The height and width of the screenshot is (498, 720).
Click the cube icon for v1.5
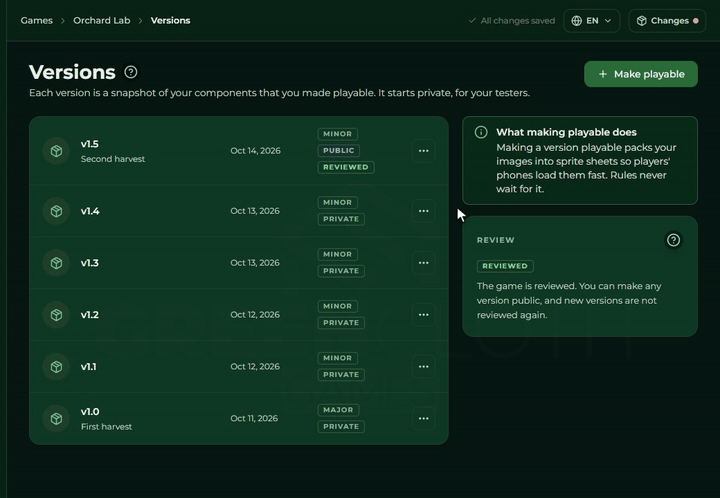(56, 151)
